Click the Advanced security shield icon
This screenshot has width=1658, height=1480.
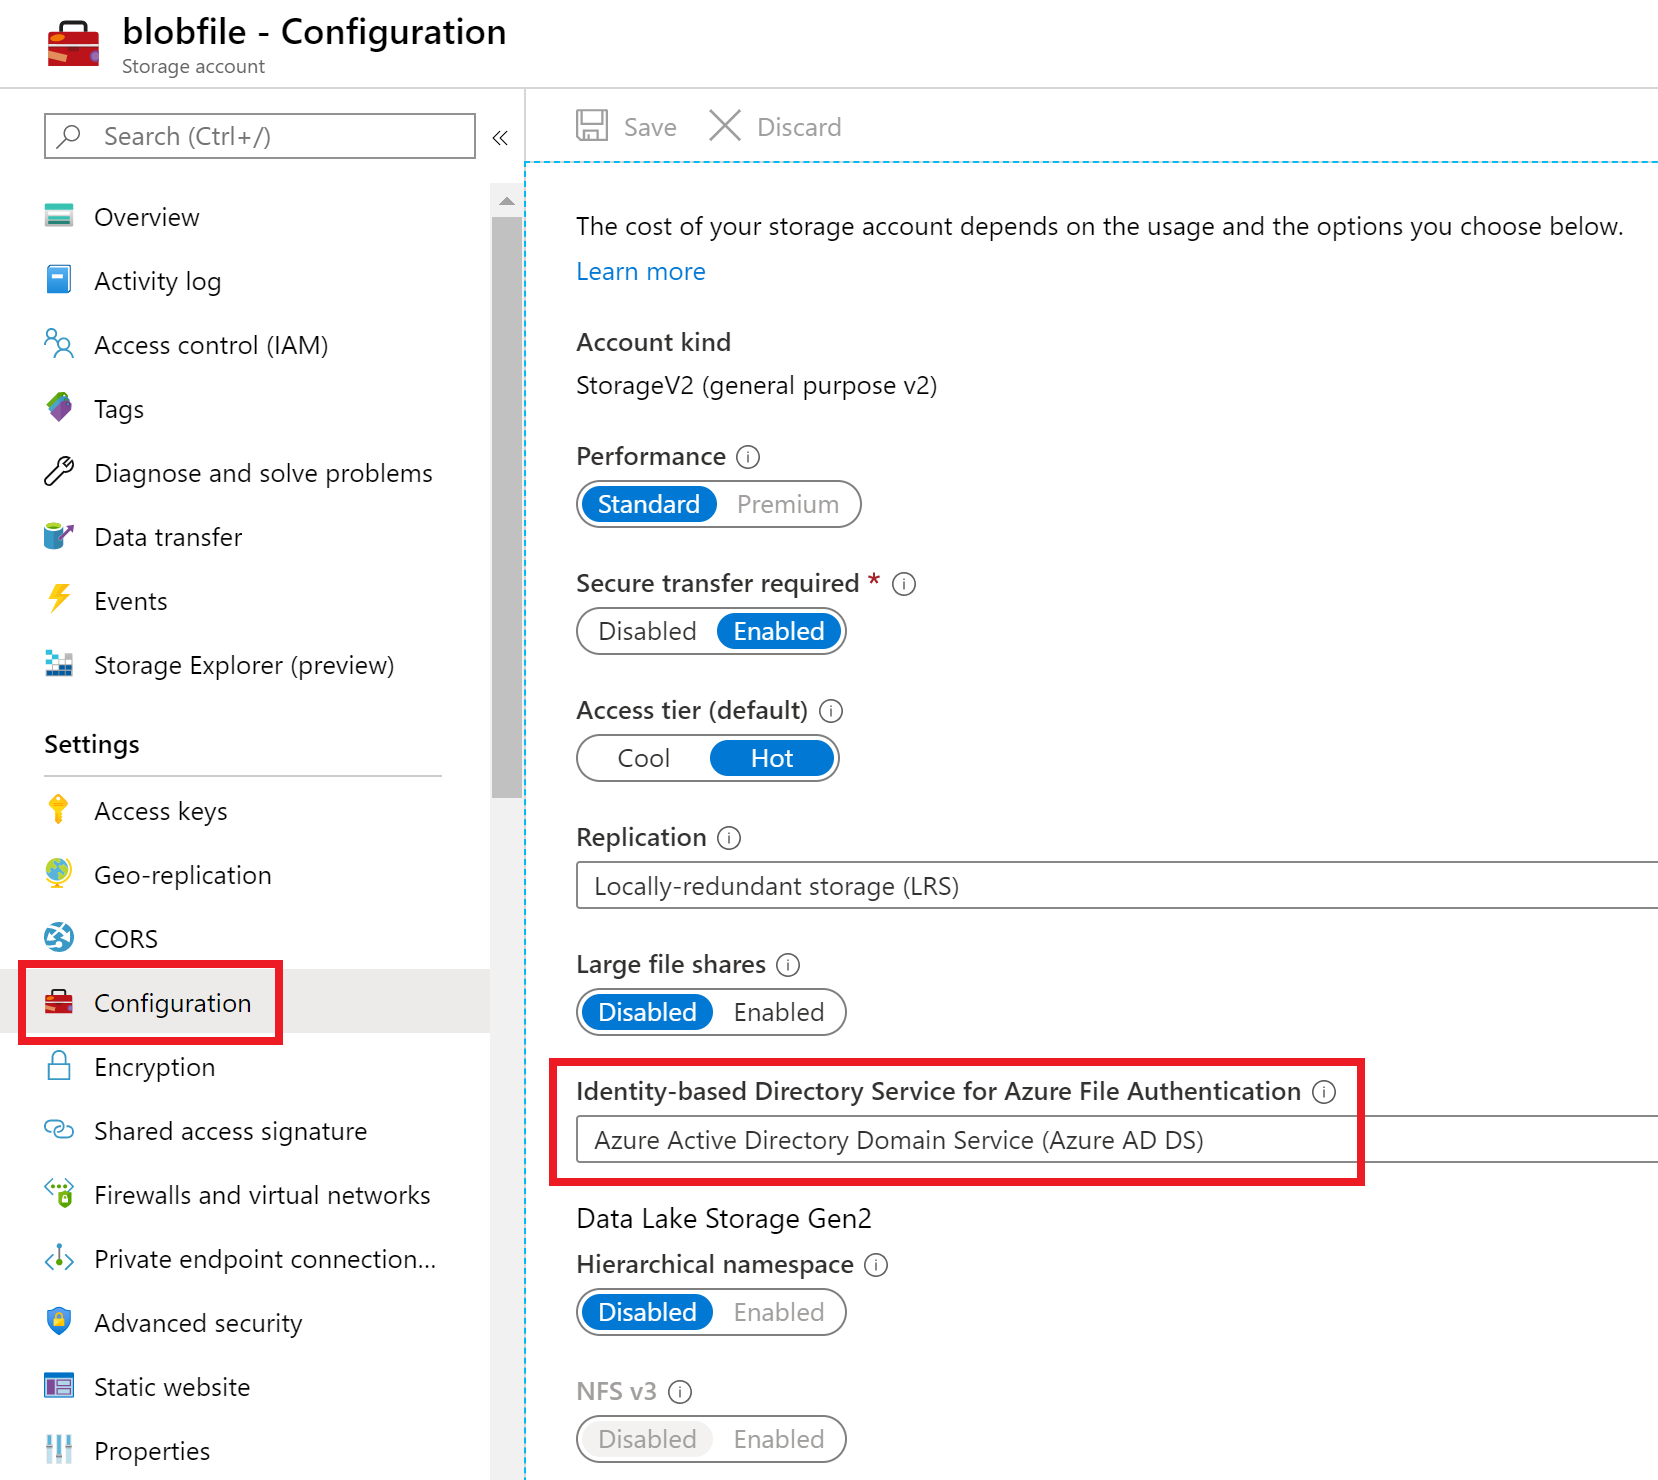59,1321
